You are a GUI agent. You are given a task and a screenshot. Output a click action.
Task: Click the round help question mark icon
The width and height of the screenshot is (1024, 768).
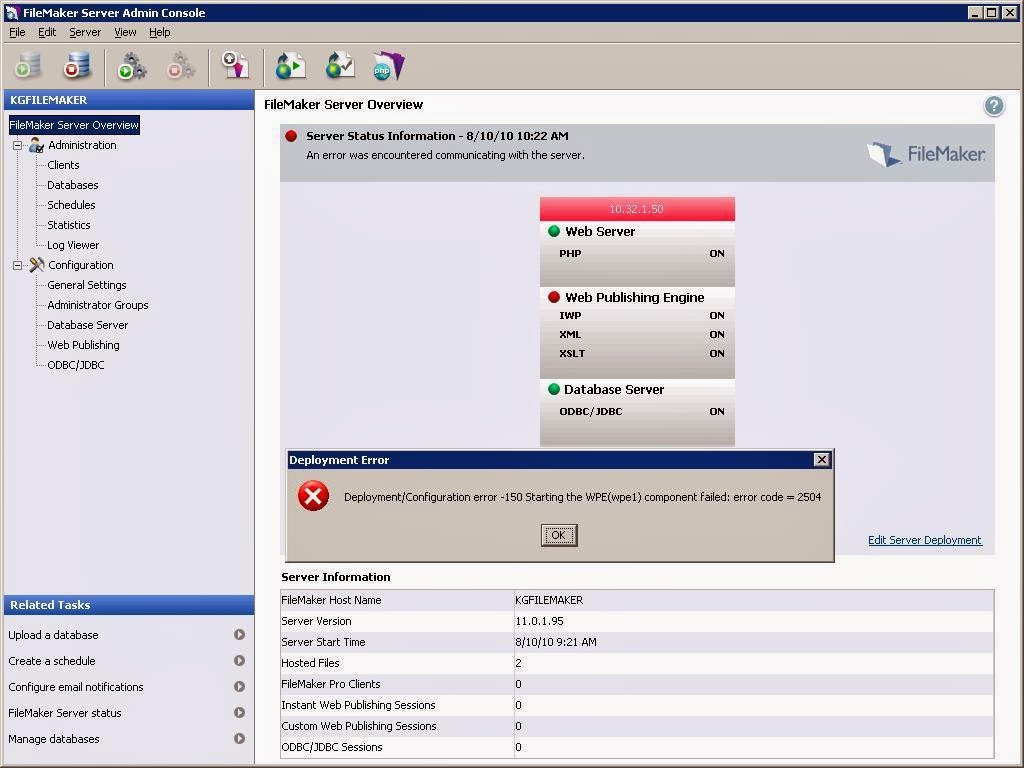click(994, 106)
